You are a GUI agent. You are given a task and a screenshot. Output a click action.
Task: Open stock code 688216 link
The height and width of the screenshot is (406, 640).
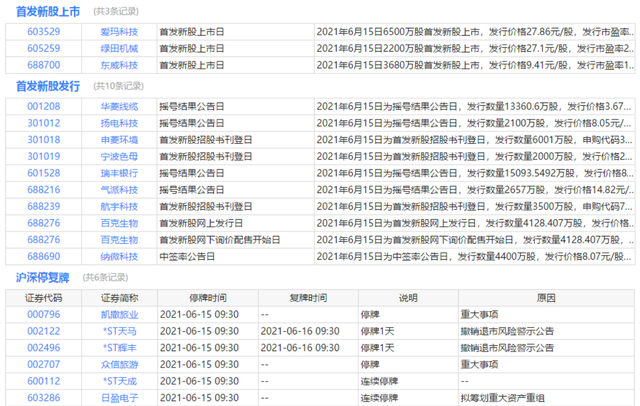click(44, 190)
